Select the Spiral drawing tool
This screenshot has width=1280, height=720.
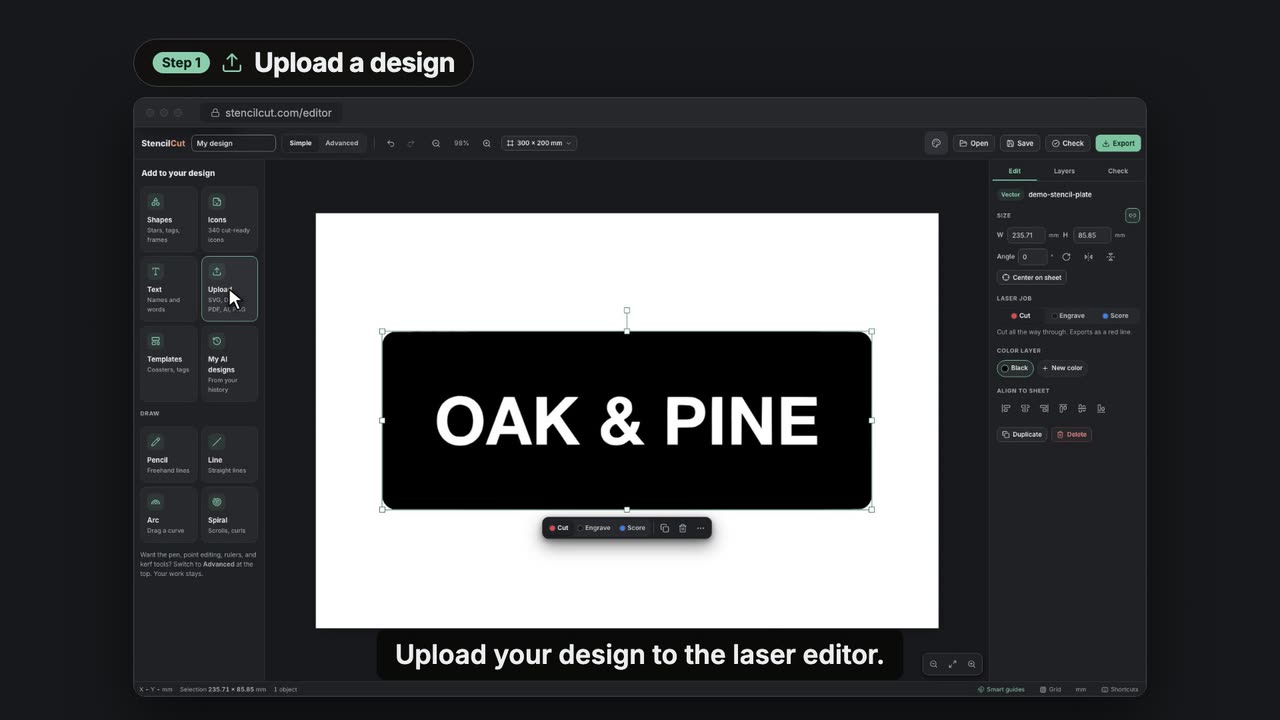230,514
